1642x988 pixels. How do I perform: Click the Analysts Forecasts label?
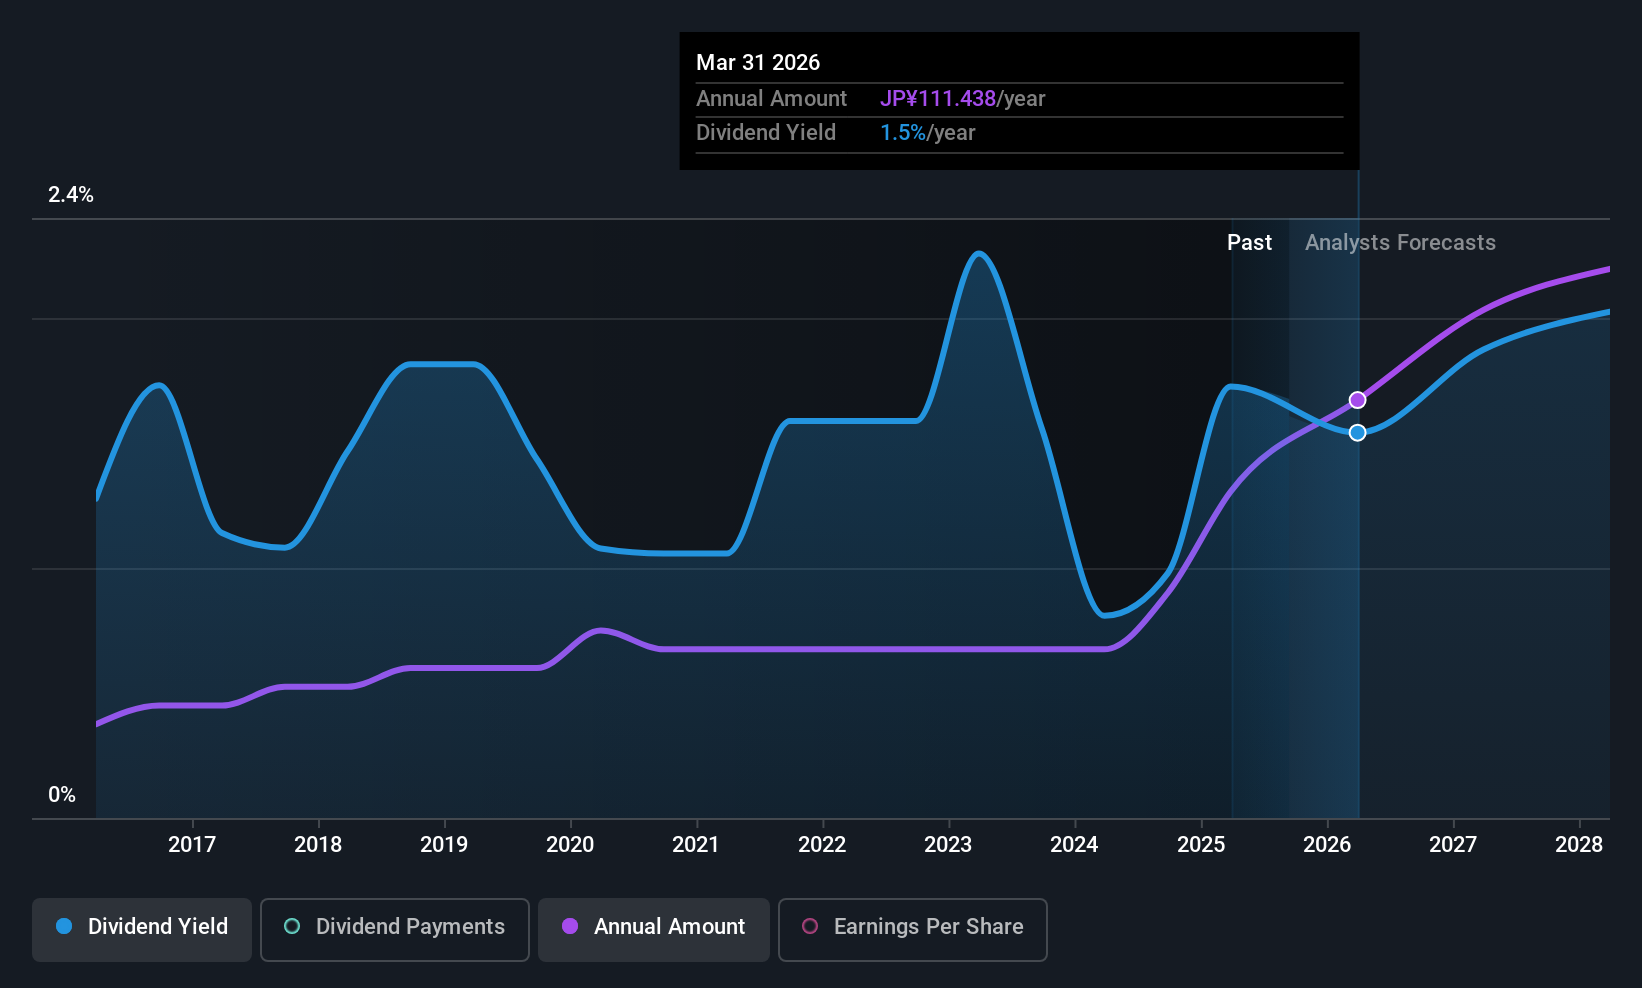(x=1400, y=242)
